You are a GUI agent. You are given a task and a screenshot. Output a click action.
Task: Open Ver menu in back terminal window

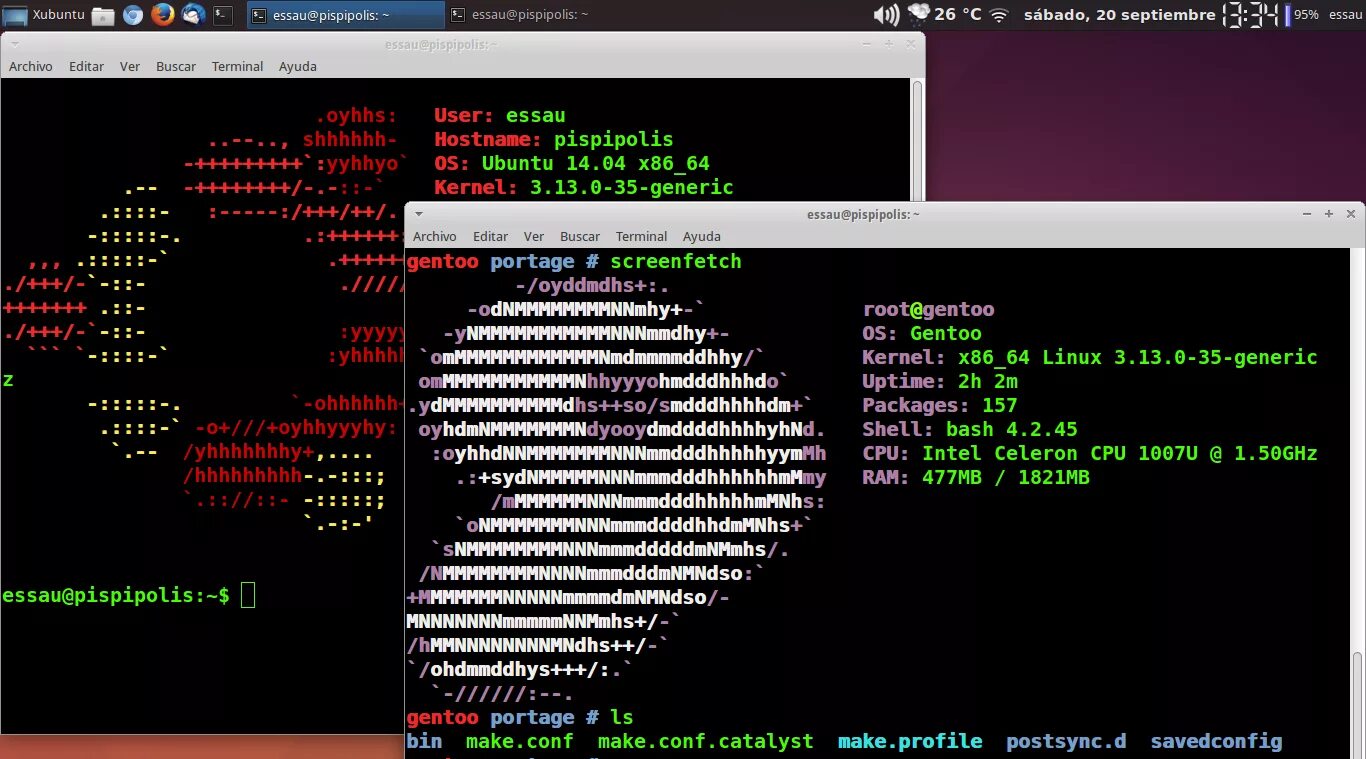click(130, 66)
